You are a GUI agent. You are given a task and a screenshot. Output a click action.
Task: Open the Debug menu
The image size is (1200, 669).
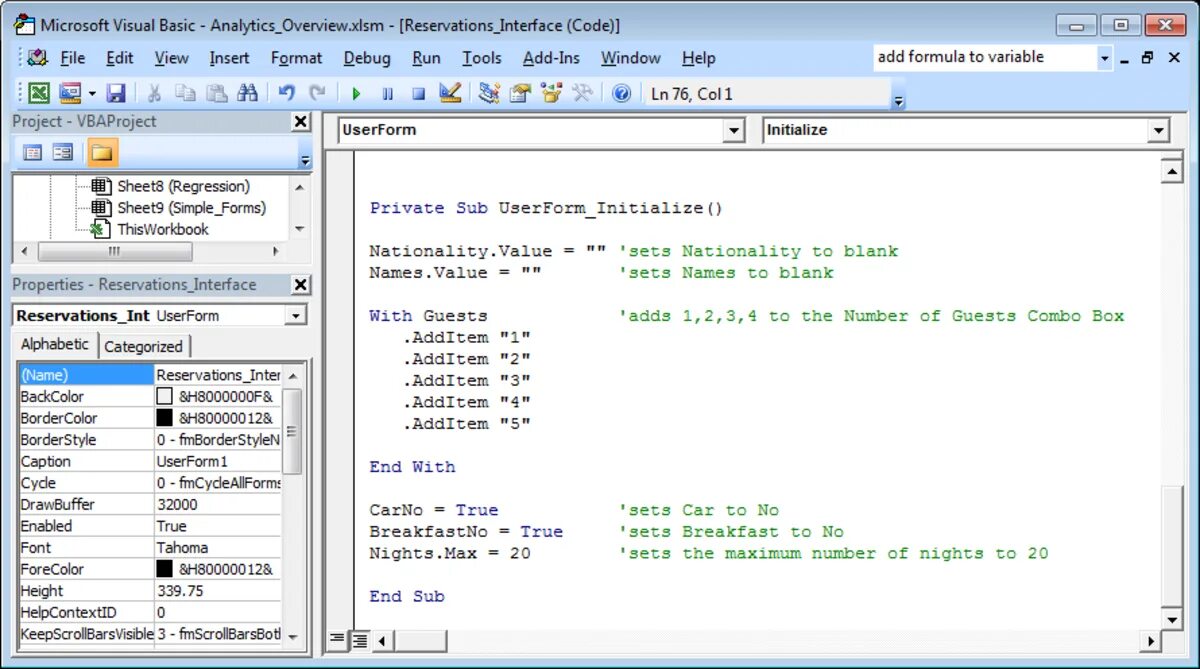pos(367,58)
